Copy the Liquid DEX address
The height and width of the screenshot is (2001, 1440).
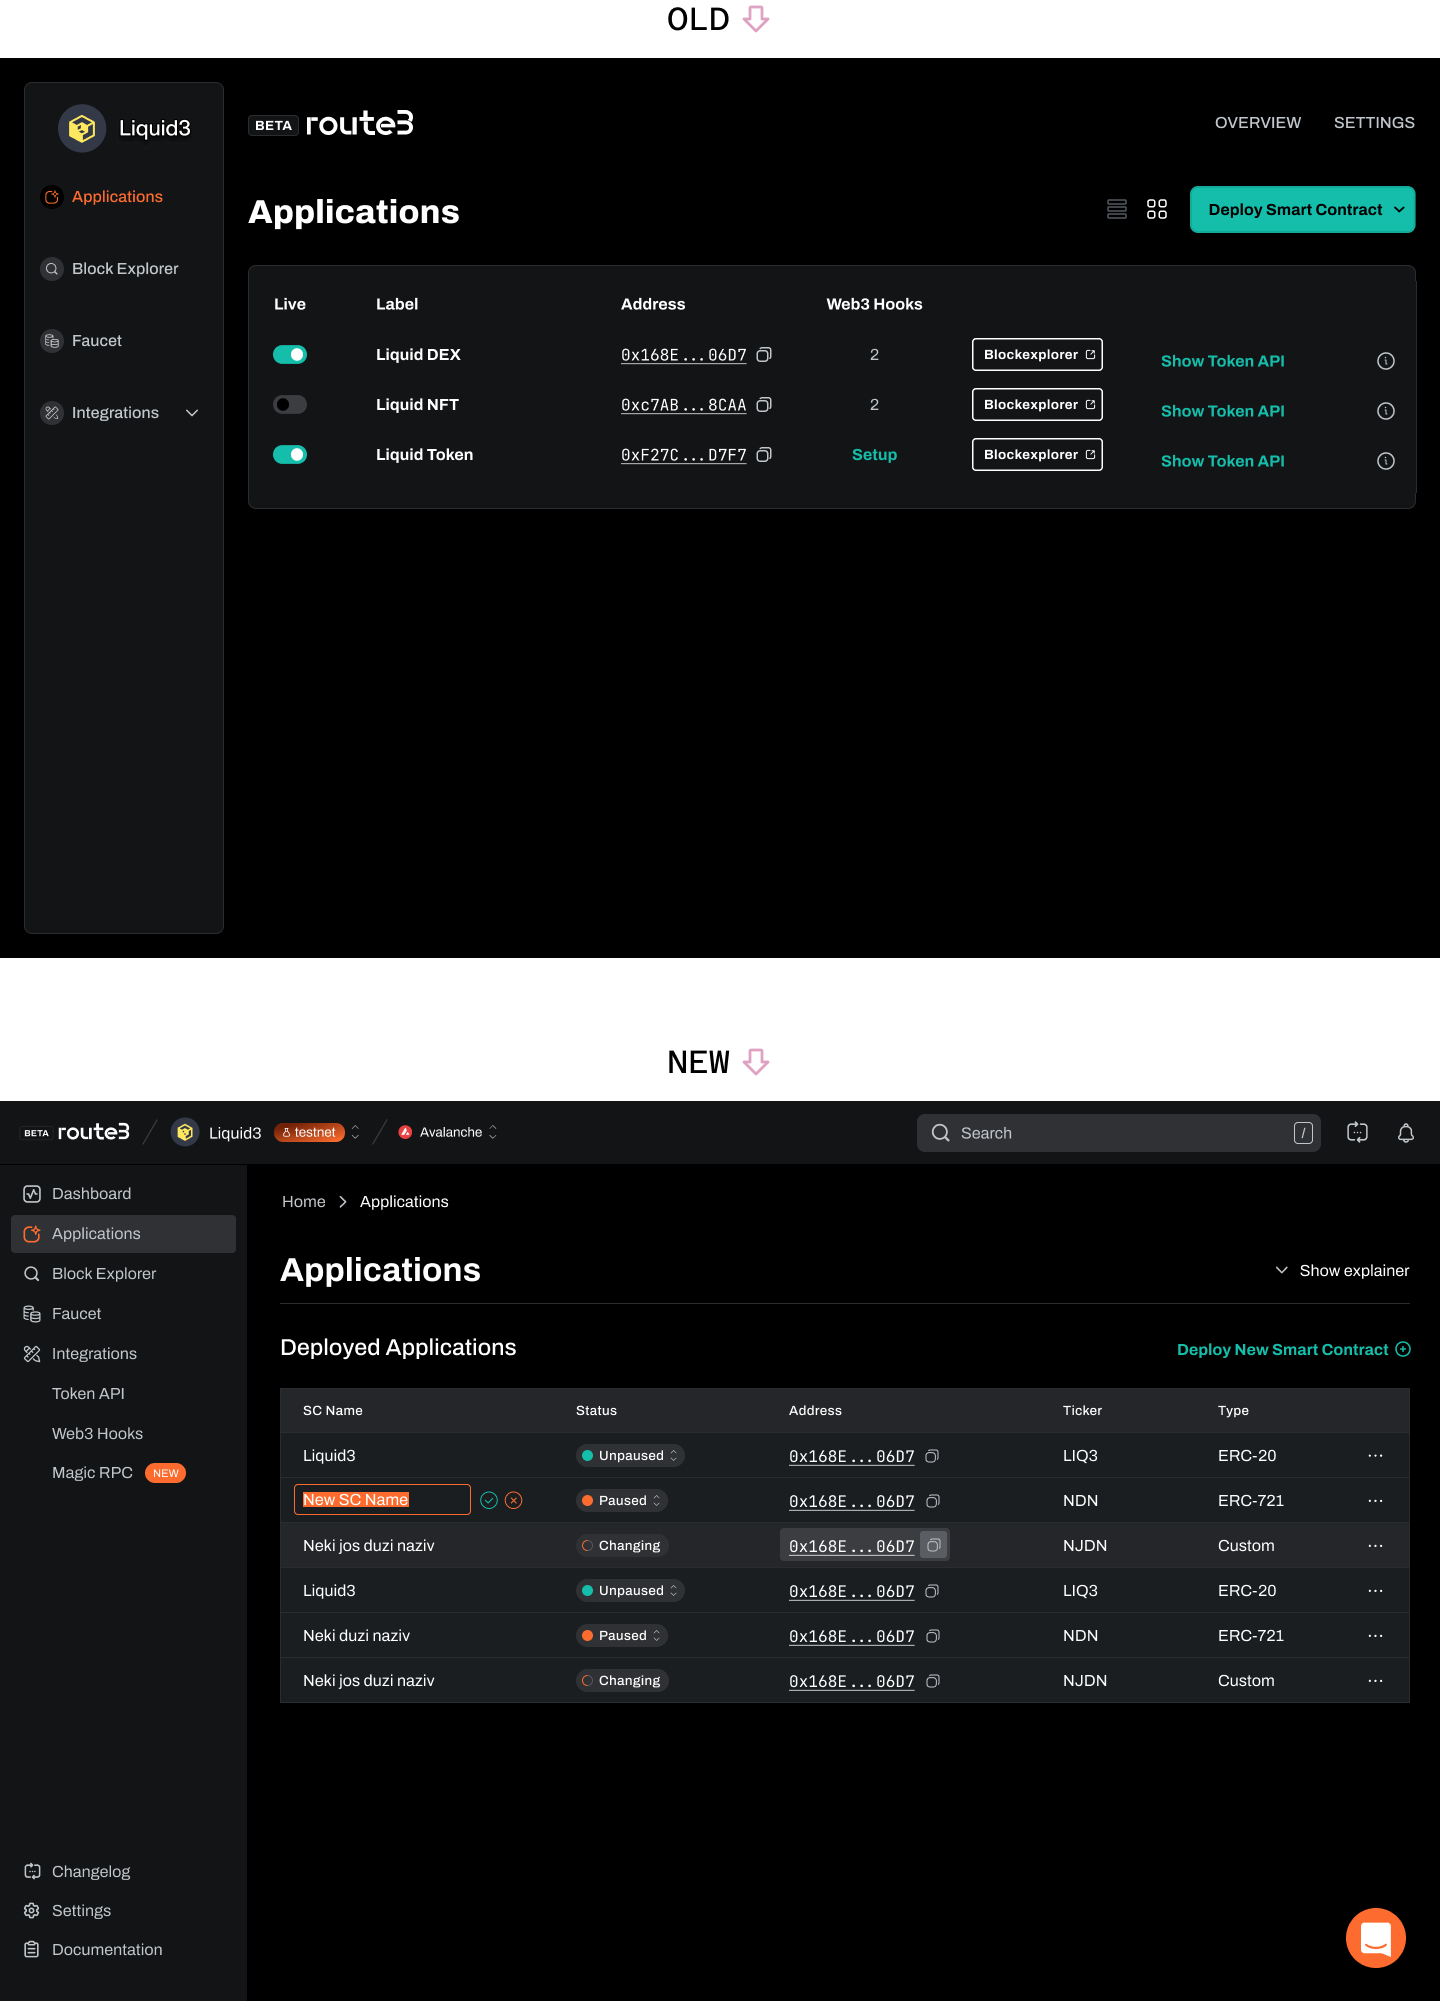click(764, 355)
